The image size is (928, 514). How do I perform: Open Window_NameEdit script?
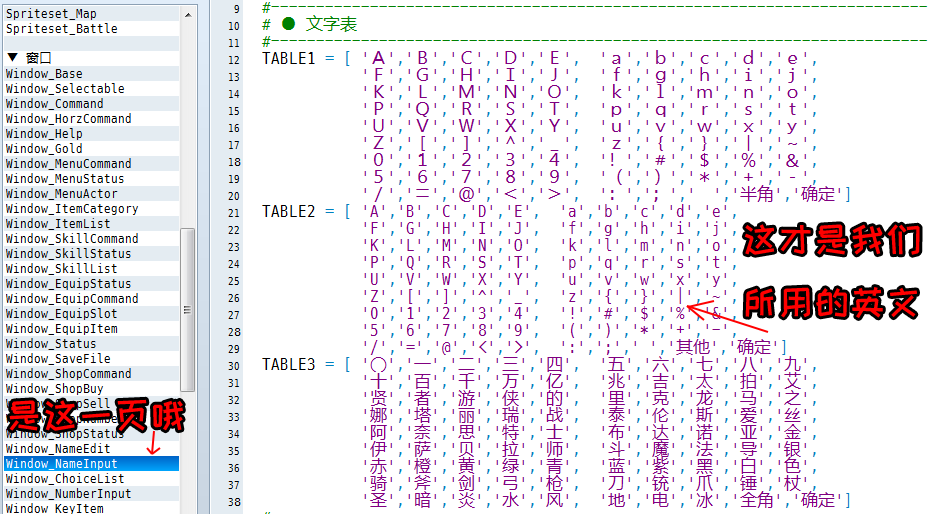[91, 449]
